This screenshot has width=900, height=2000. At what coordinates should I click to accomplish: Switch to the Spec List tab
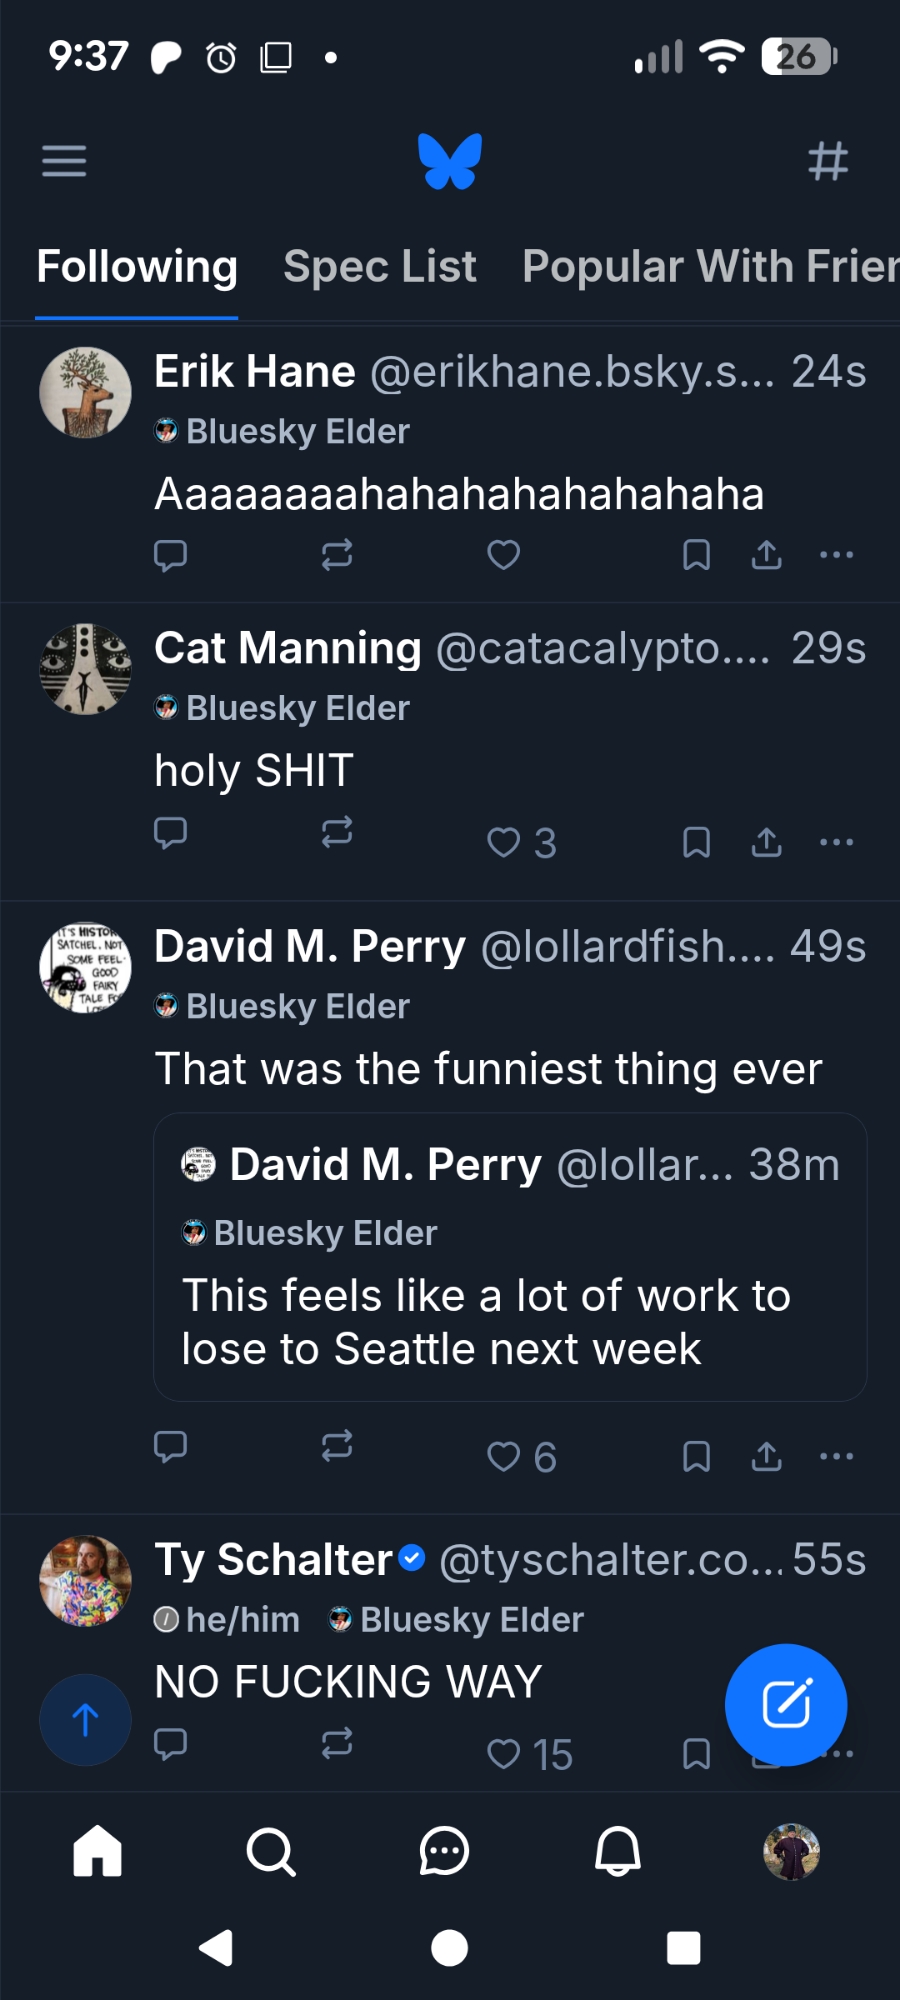pos(380,267)
